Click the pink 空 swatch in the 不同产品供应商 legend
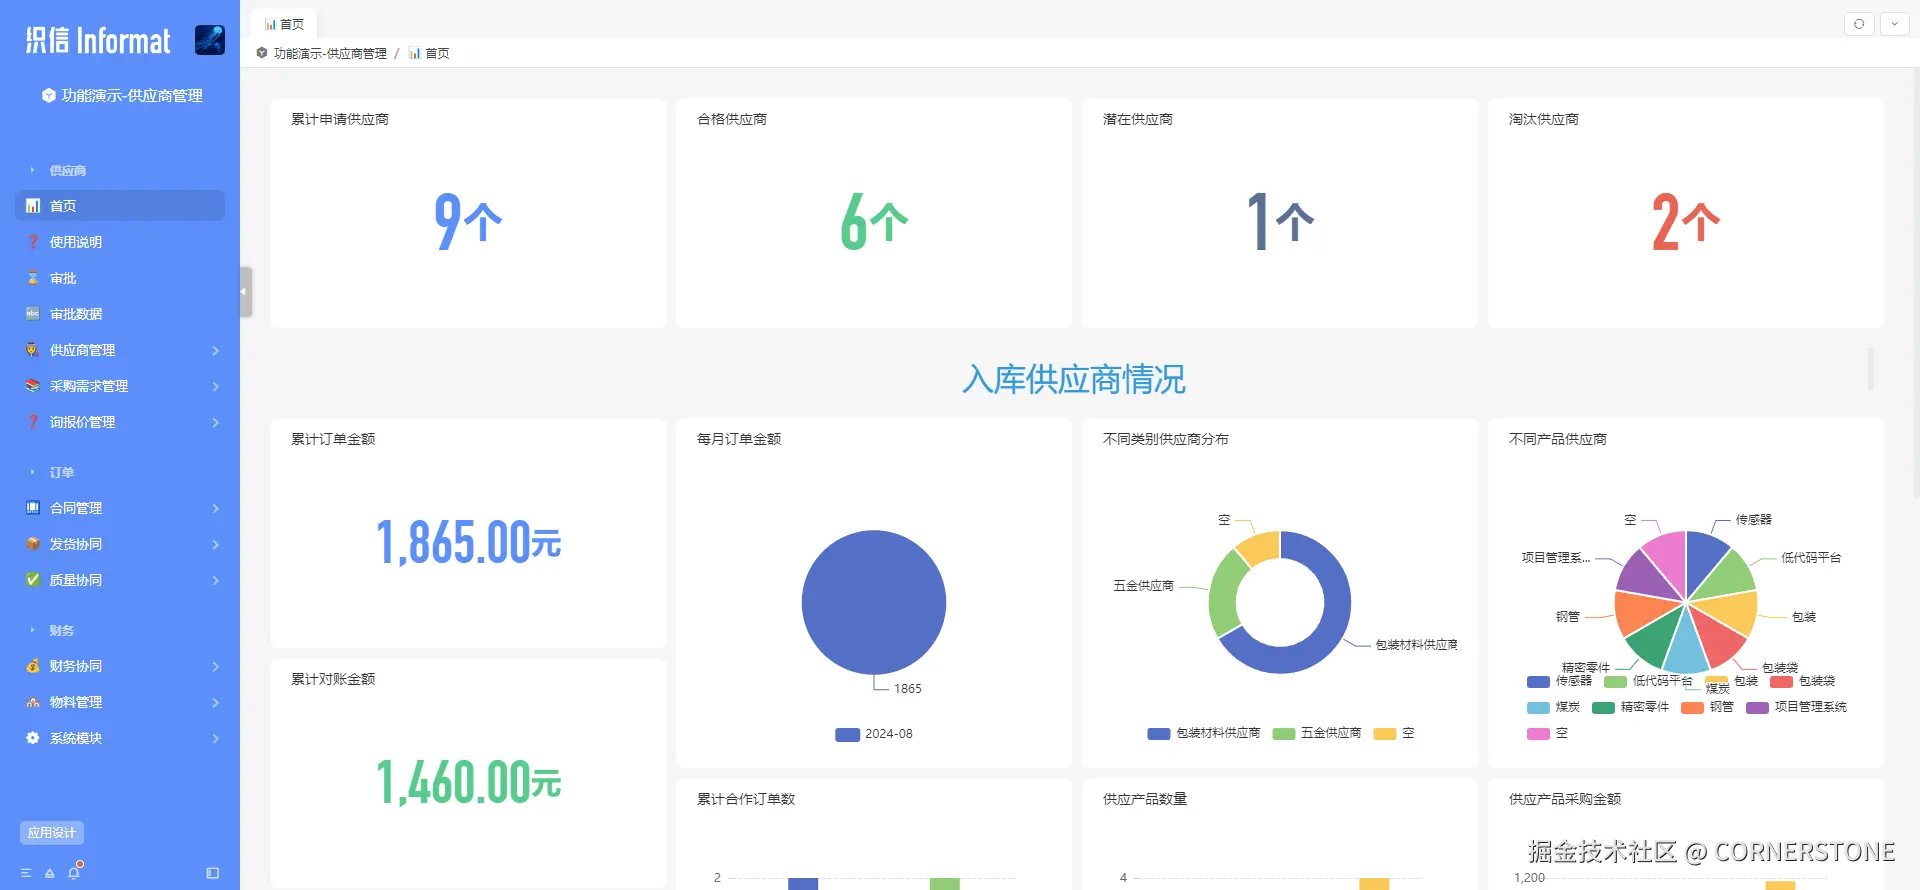Image resolution: width=1920 pixels, height=890 pixels. pyautogui.click(x=1538, y=734)
